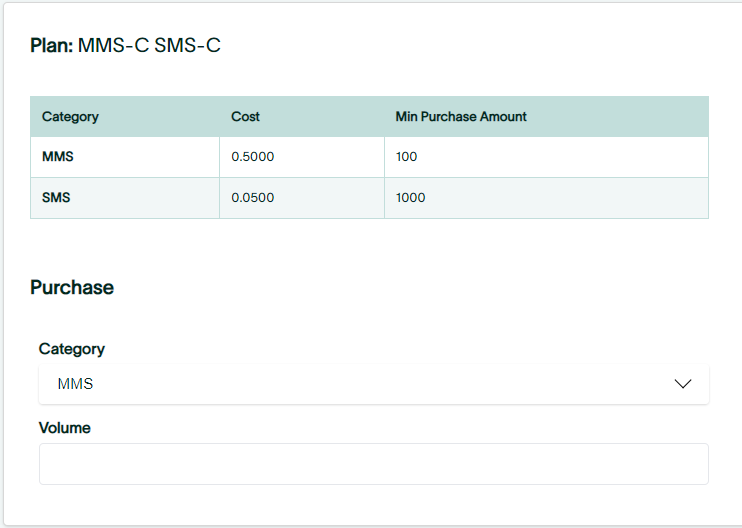Click the bold Plan: label
The width and height of the screenshot is (742, 528).
pos(52,45)
